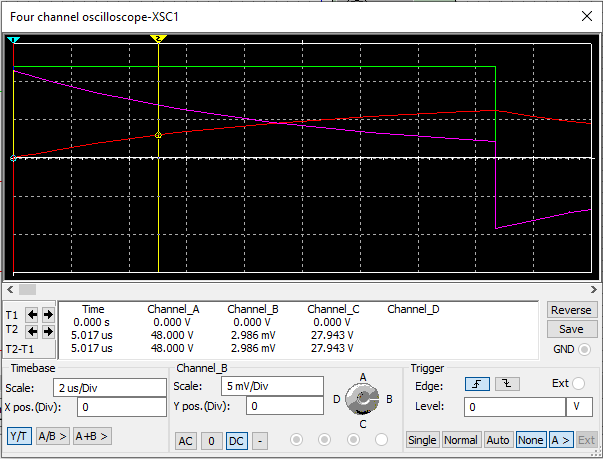Screen dimensions: 603x459
Task: Click the Channel_B Scale field
Action: [272, 386]
